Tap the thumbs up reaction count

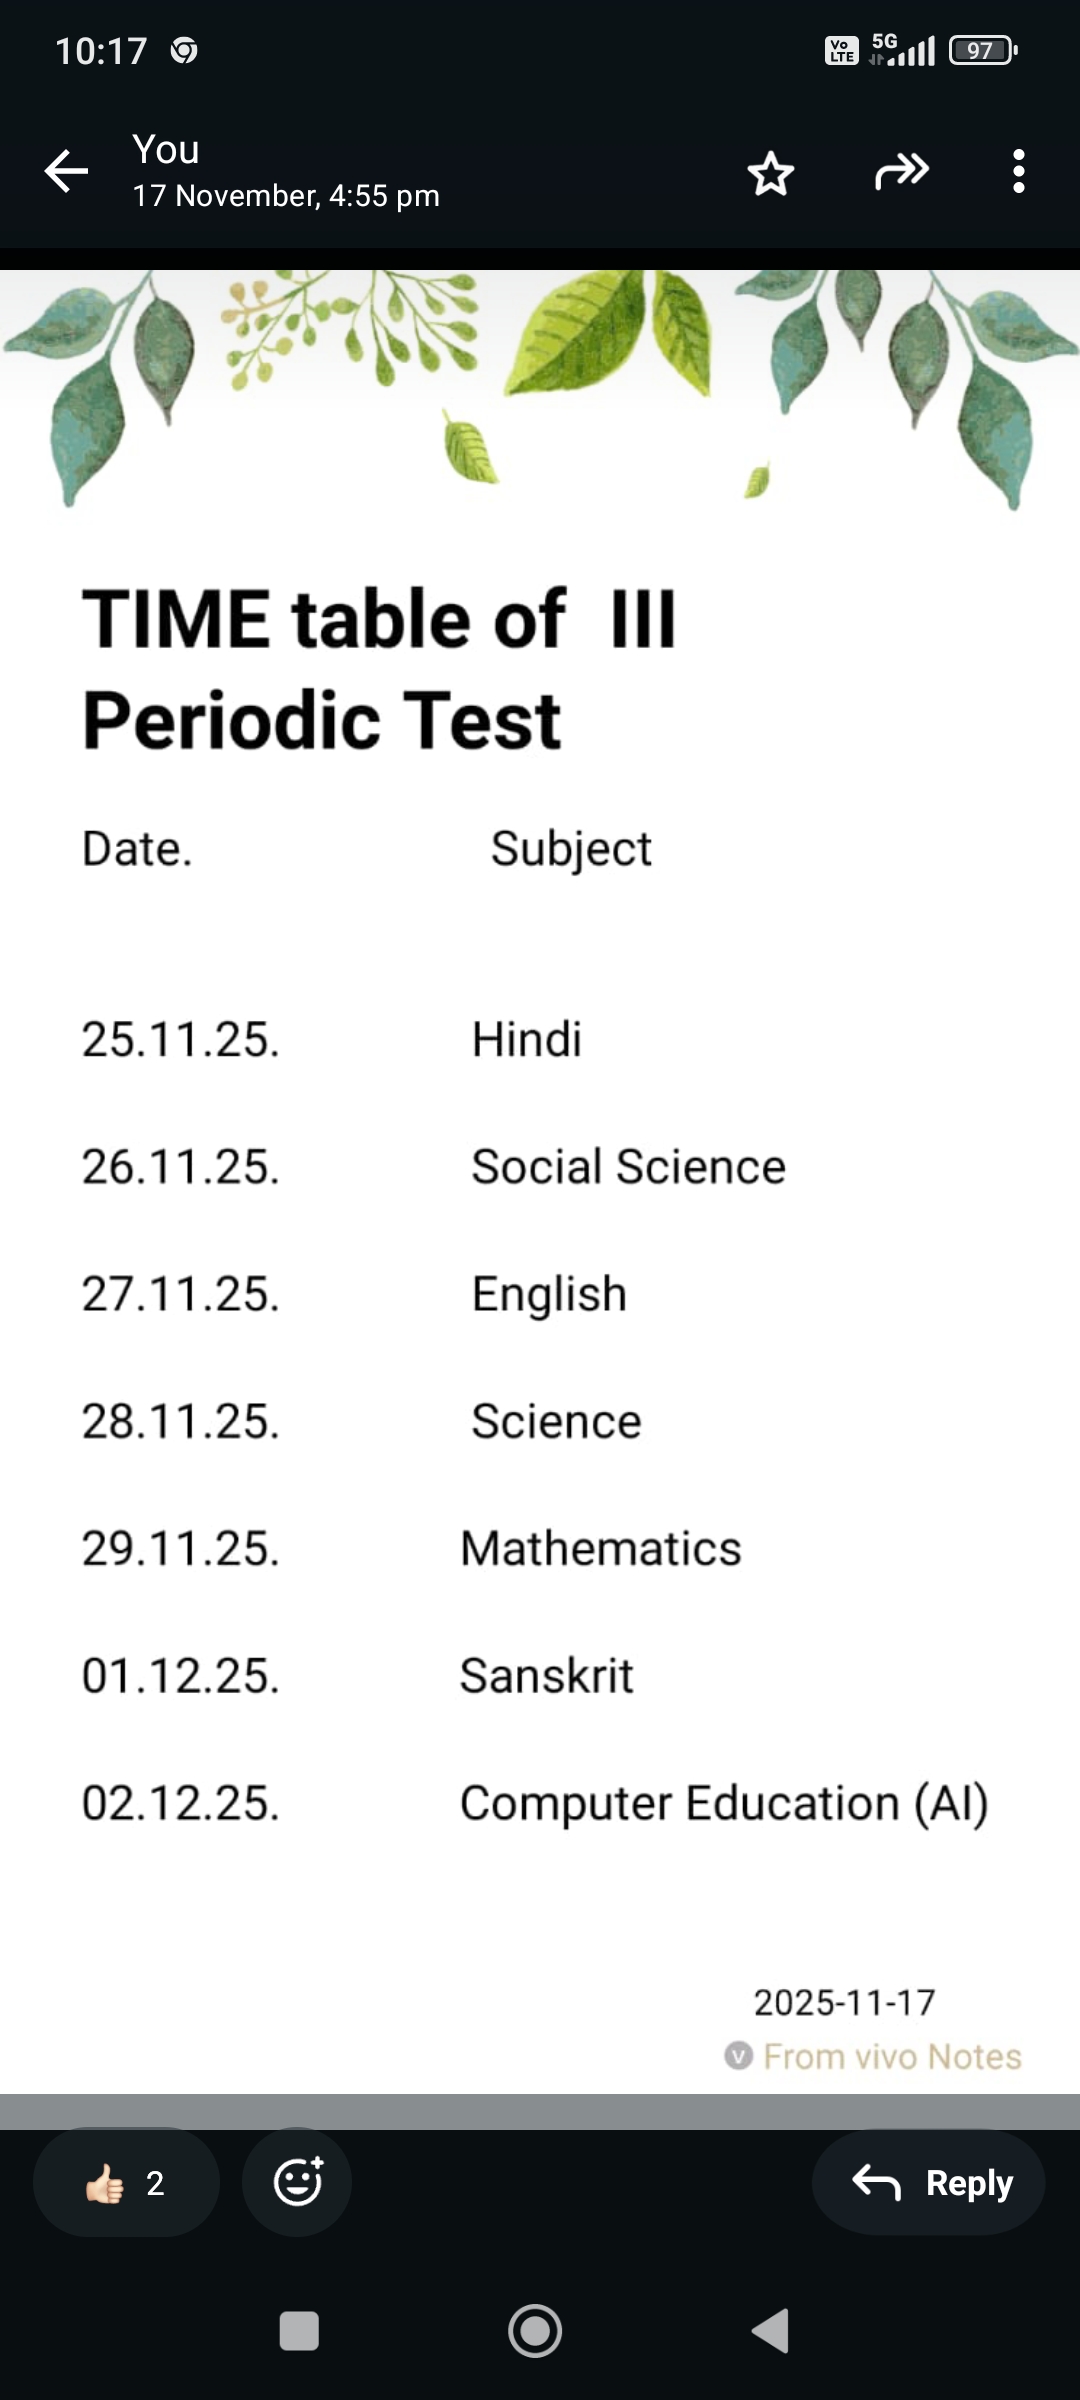(x=126, y=2182)
